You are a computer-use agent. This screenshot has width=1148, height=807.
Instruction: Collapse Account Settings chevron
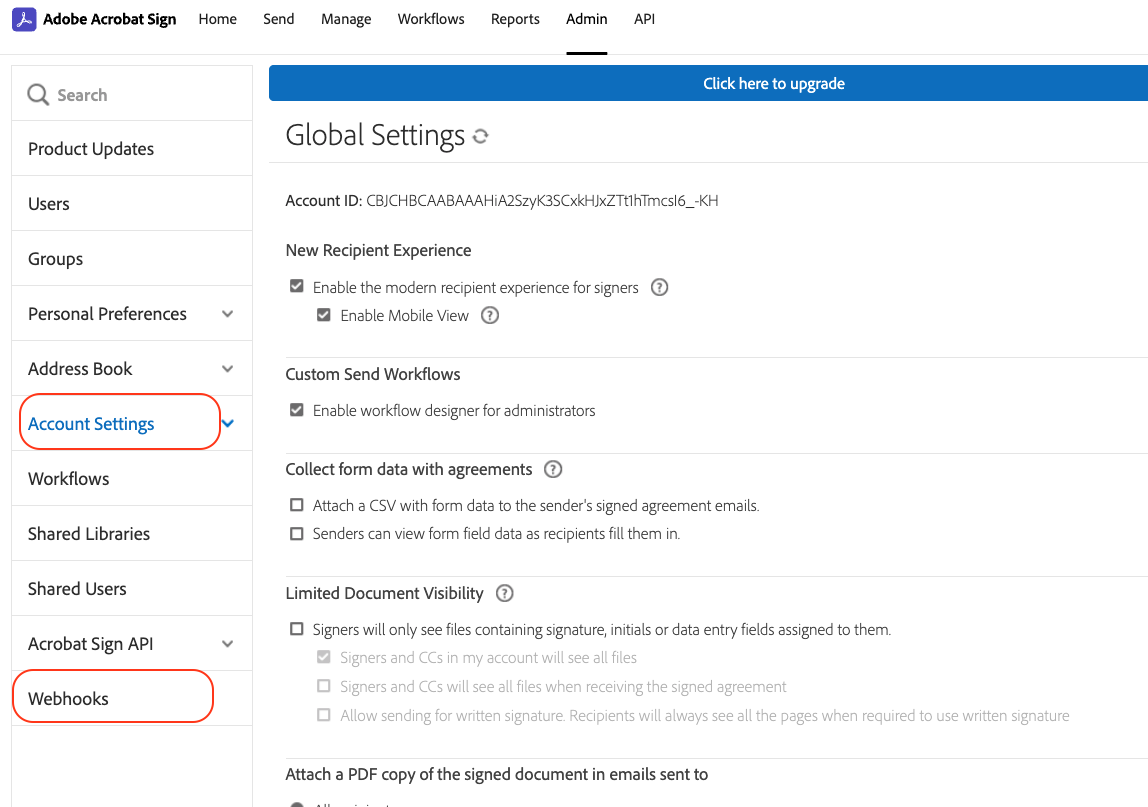point(228,423)
